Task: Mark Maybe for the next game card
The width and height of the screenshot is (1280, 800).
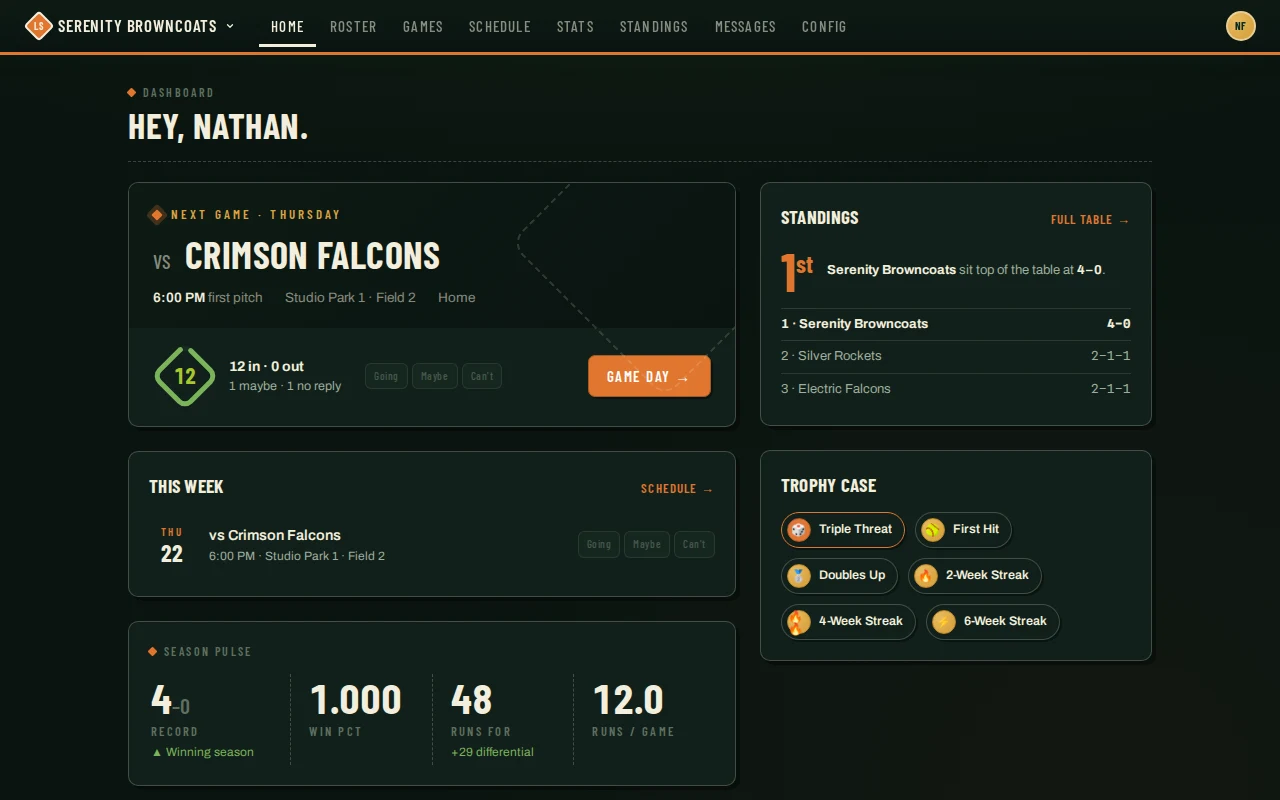Action: point(434,376)
